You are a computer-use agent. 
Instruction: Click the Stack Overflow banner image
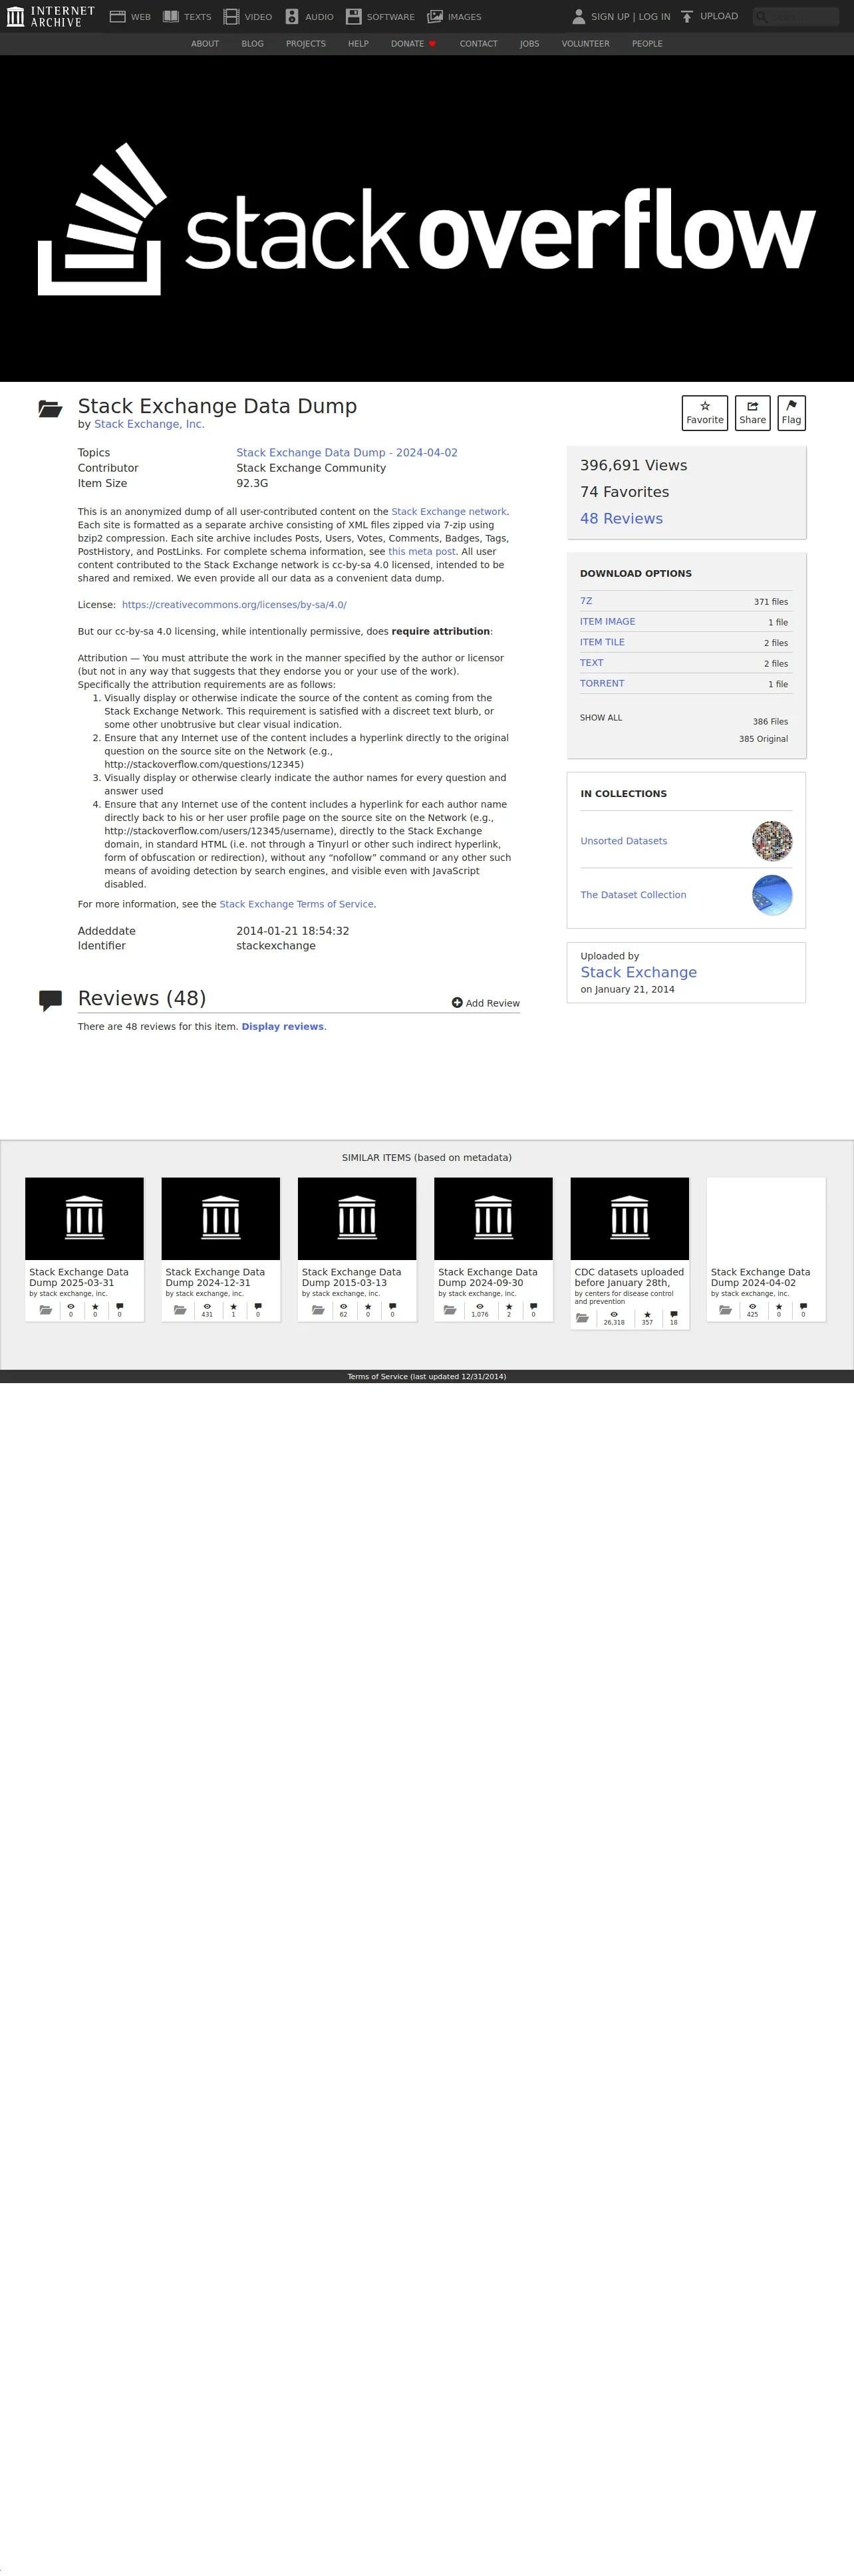pyautogui.click(x=427, y=219)
